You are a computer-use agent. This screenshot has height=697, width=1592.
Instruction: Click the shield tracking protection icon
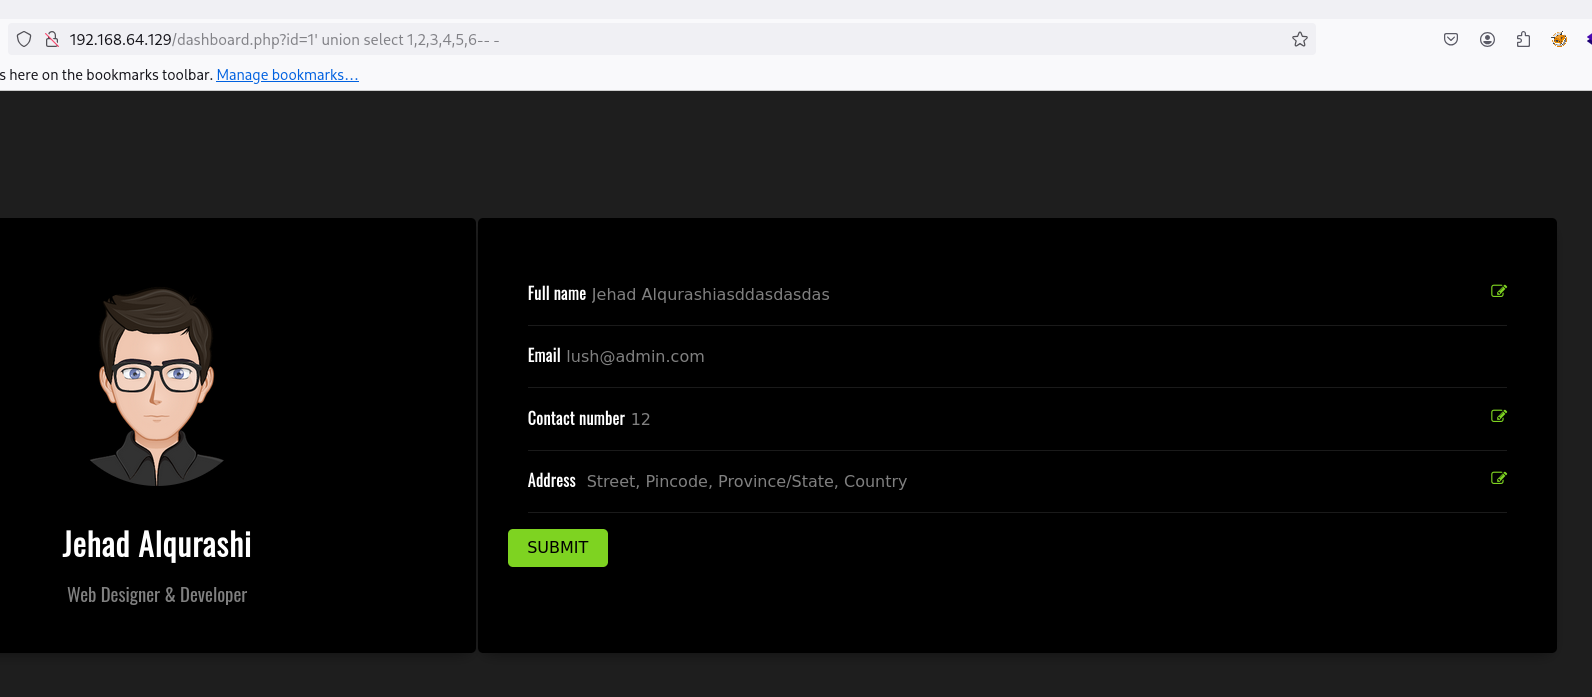click(24, 39)
